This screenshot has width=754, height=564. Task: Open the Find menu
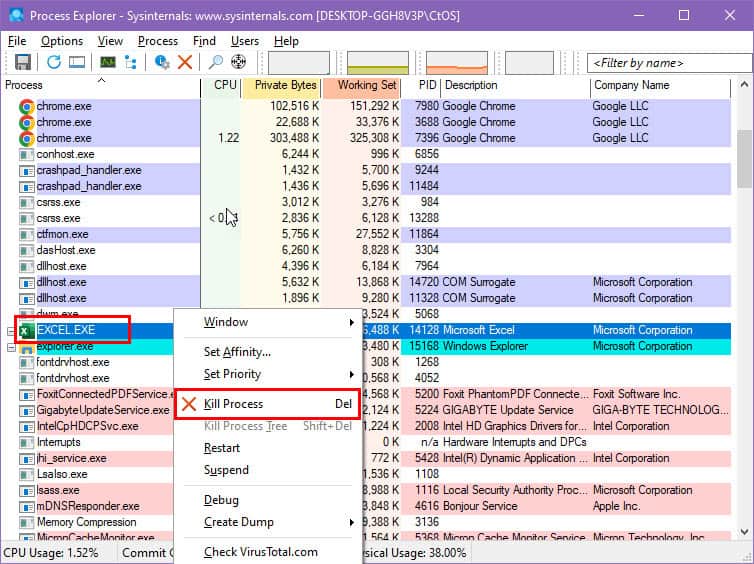(204, 41)
